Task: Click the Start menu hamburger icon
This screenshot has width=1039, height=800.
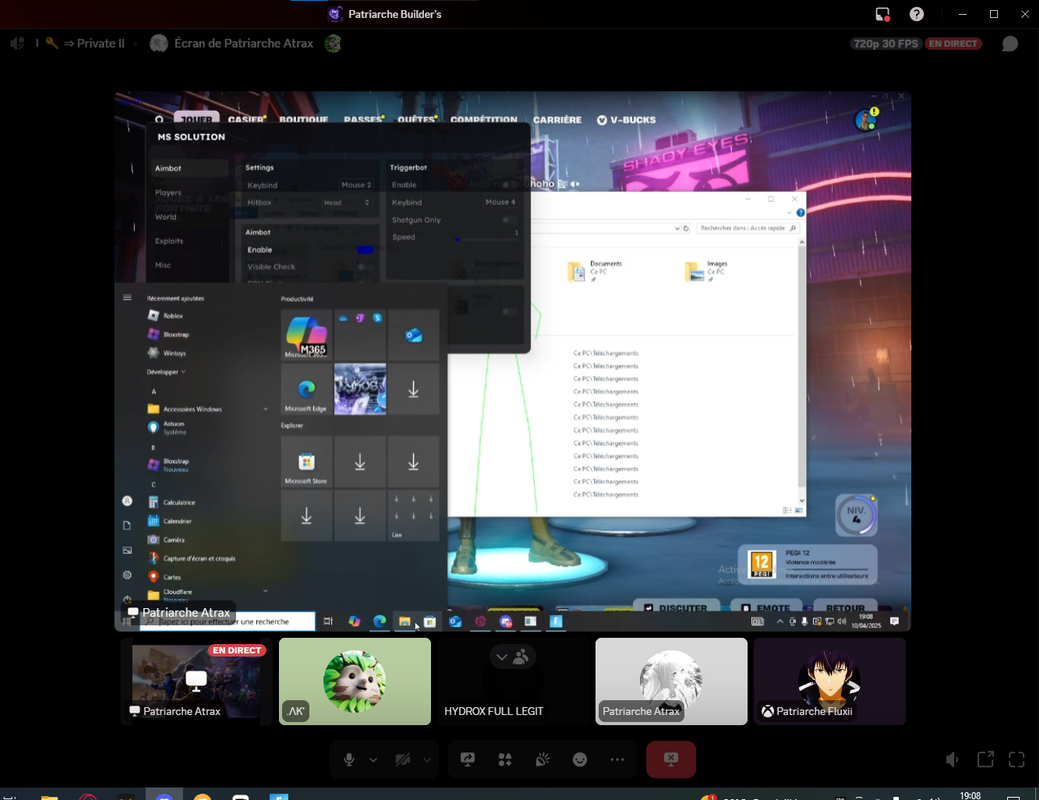Action: point(127,298)
